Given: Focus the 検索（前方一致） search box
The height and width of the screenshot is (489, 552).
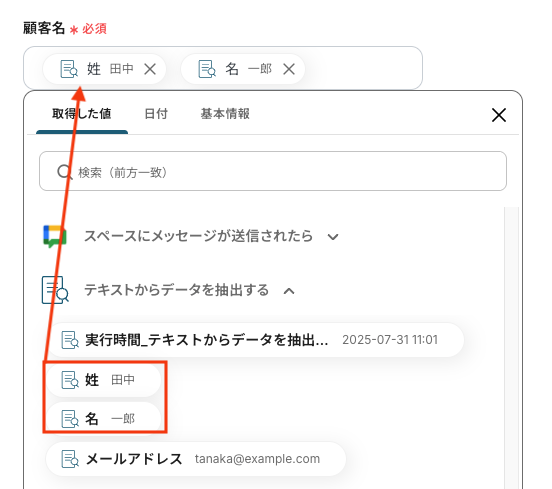Looking at the screenshot, I should coord(273,171).
